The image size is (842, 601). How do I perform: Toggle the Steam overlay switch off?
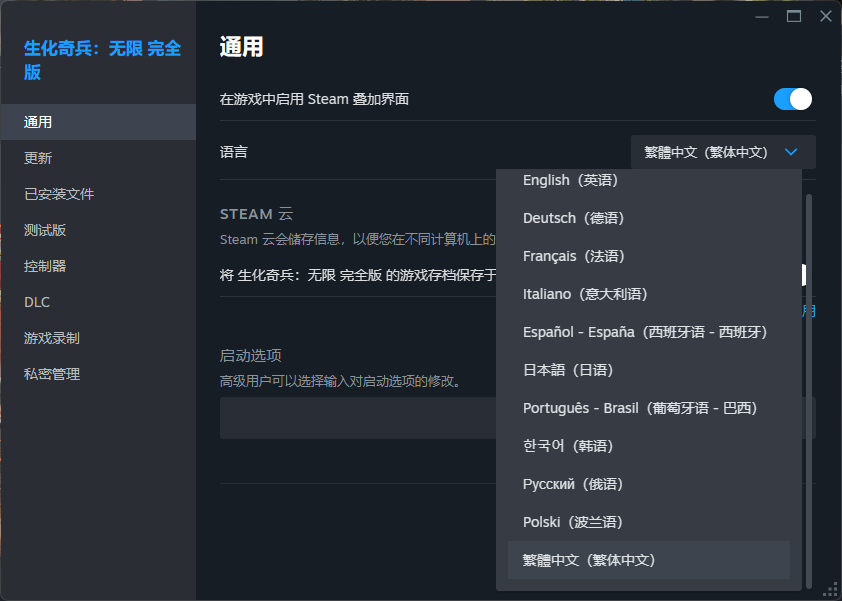pos(793,99)
